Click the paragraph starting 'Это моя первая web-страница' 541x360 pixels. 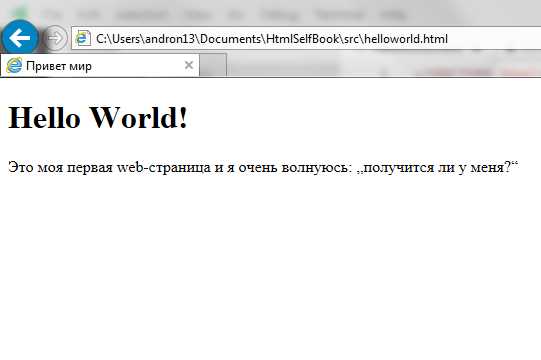263,167
